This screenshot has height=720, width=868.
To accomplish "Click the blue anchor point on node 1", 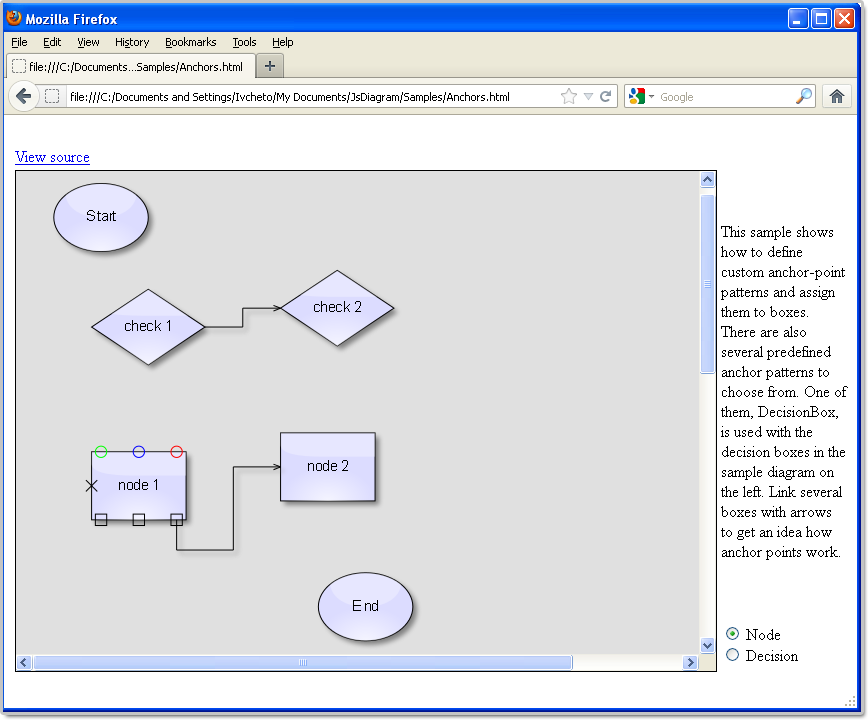I will point(139,452).
